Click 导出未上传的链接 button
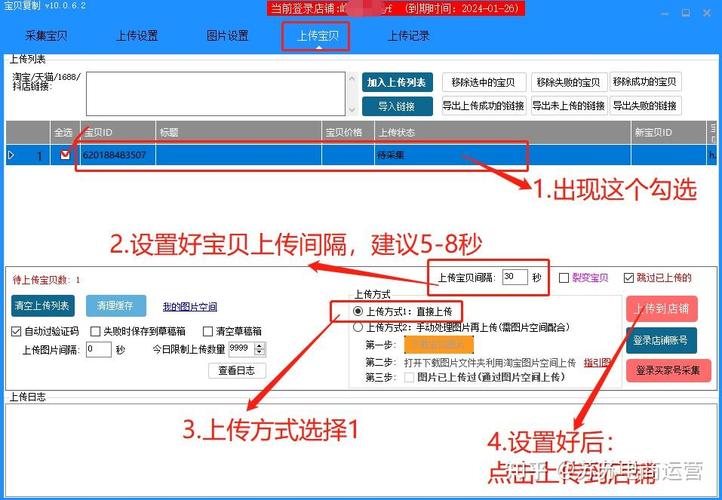The image size is (722, 500). [569, 106]
